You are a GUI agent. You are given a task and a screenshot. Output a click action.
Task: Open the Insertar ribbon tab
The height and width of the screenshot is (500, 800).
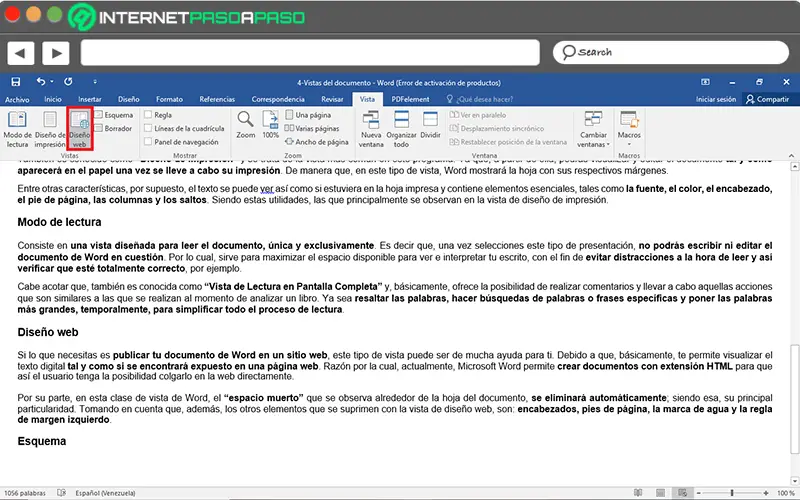pos(90,99)
